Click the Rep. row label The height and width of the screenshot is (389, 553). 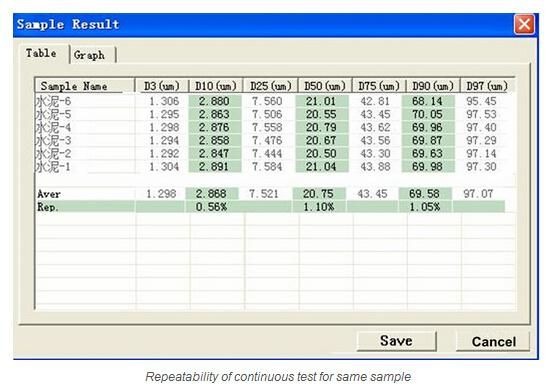48,207
